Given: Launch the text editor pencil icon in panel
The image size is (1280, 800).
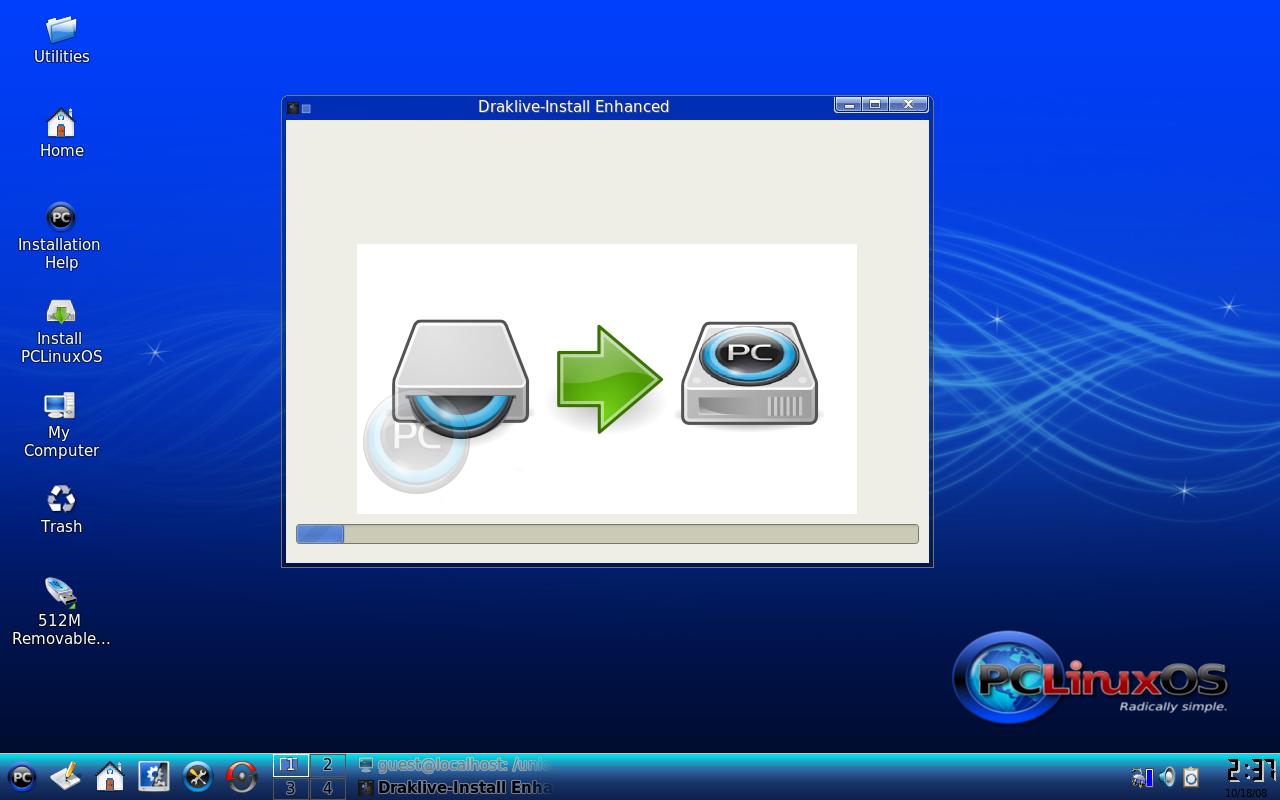Looking at the screenshot, I should 66,776.
